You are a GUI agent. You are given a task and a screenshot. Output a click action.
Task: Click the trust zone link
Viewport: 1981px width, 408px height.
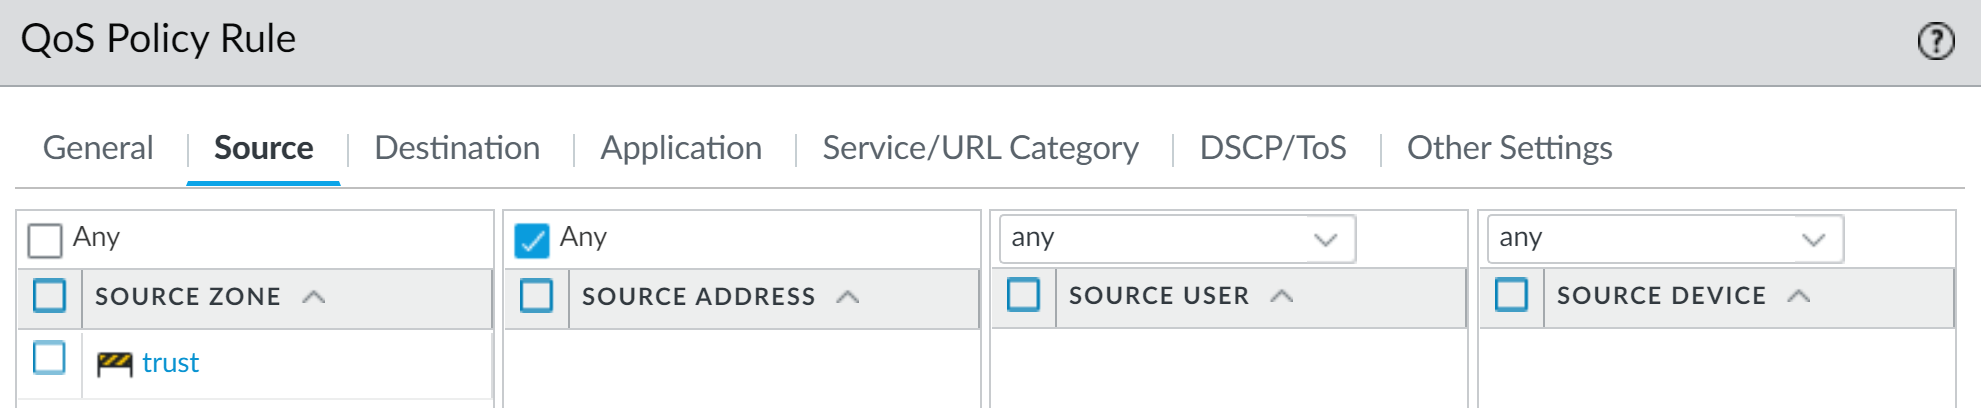click(170, 363)
